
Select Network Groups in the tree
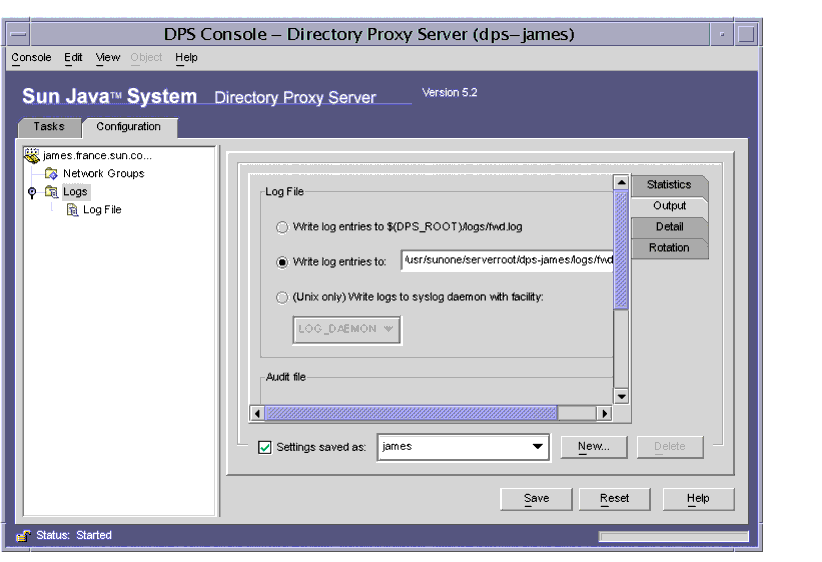103,173
